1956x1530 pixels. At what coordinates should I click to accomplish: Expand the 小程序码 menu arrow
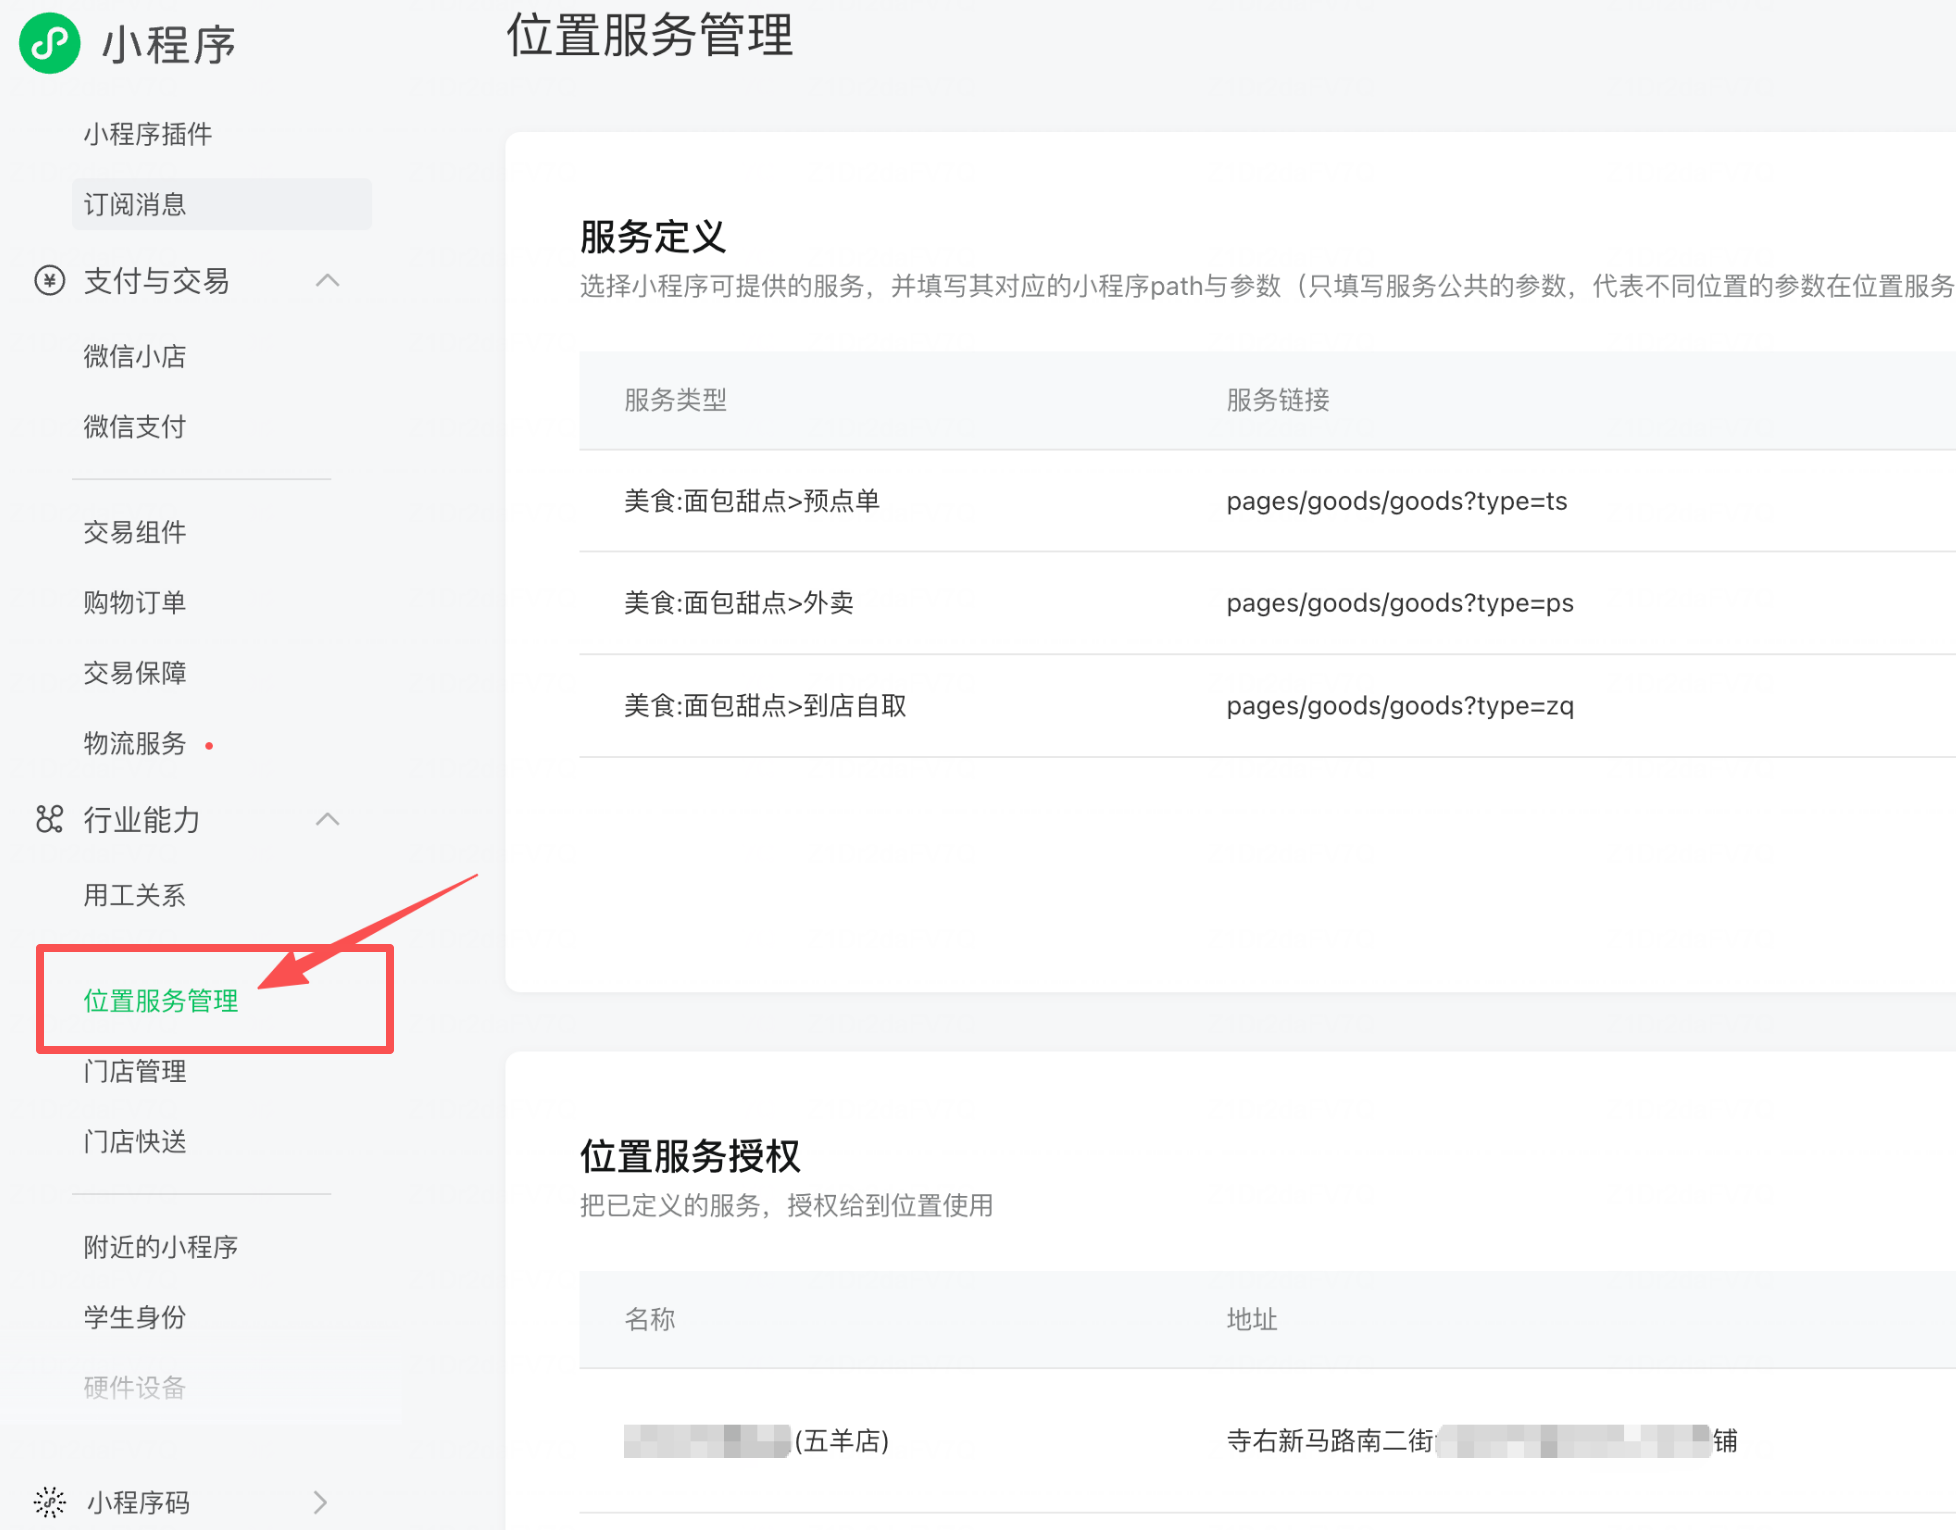(x=320, y=1502)
